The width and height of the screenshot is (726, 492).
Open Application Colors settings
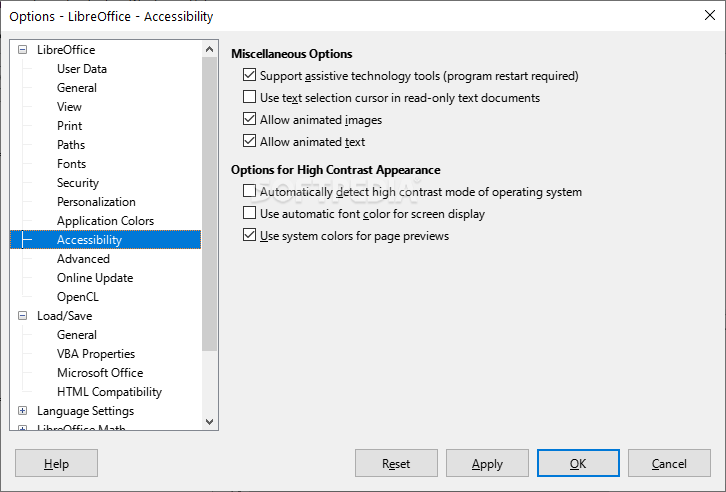(x=105, y=220)
